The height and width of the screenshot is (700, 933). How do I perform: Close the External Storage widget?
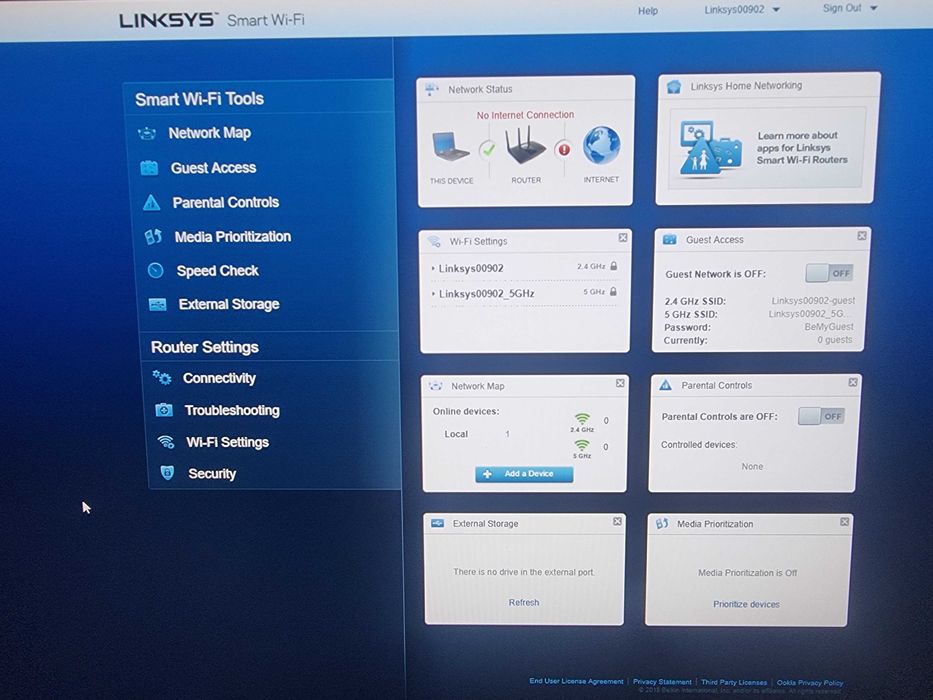pyautogui.click(x=617, y=521)
